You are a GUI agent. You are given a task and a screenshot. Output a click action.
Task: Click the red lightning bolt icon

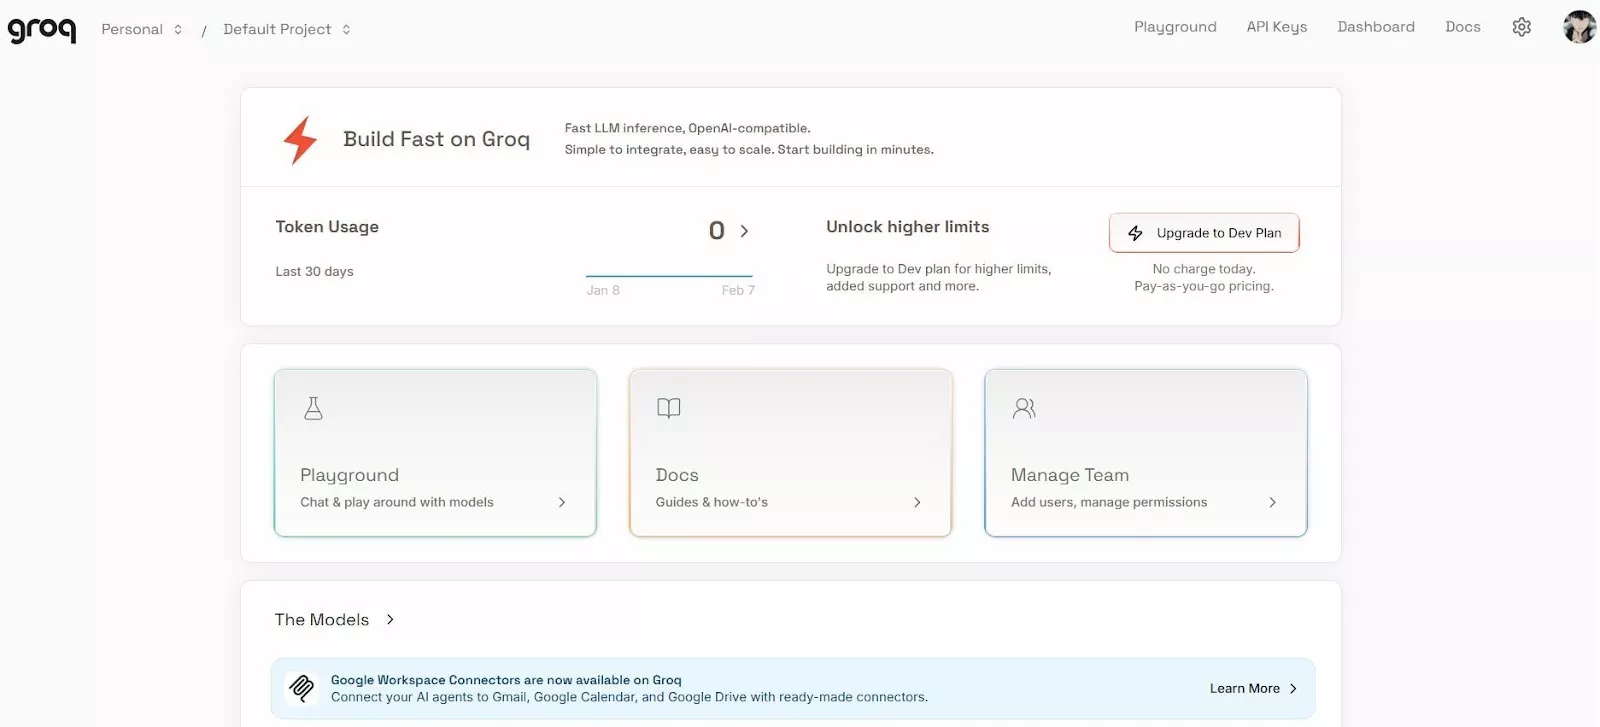[x=300, y=140]
